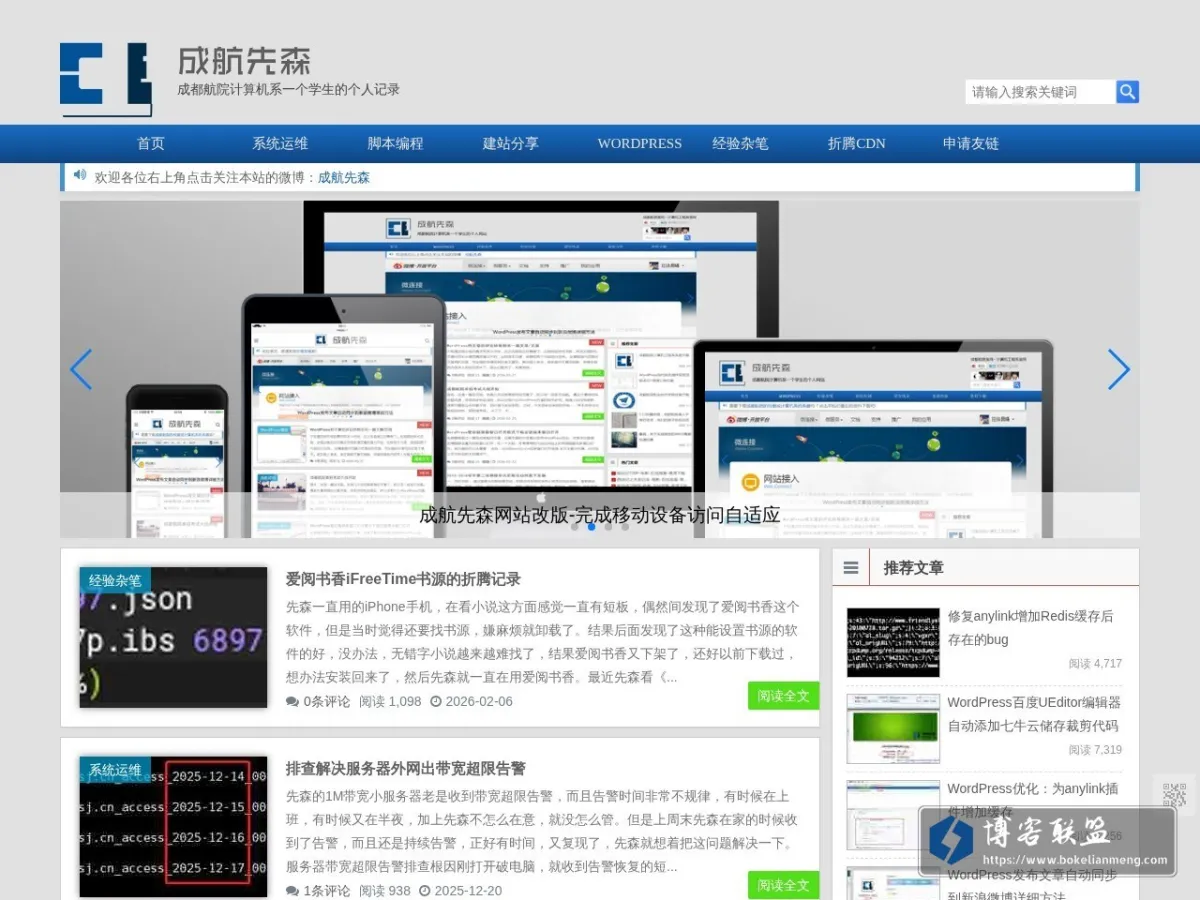Open thumbnail of the 爱阅书香 article
This screenshot has width=1200, height=900.
click(174, 637)
